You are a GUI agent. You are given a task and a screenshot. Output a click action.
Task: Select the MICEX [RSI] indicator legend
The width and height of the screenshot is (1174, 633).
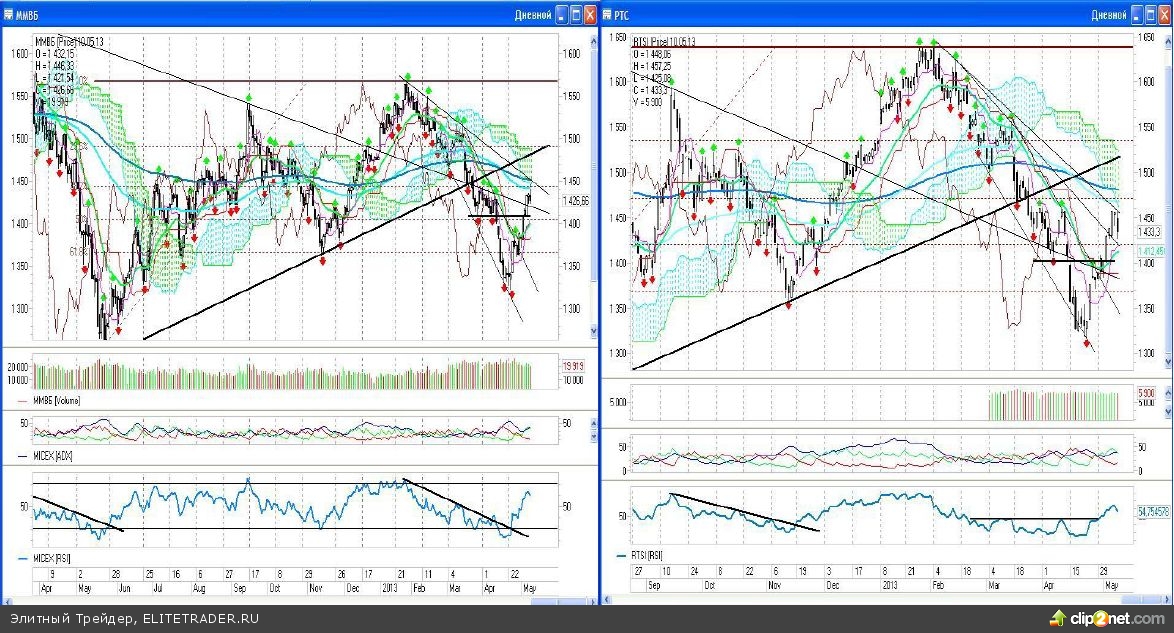pos(57,557)
